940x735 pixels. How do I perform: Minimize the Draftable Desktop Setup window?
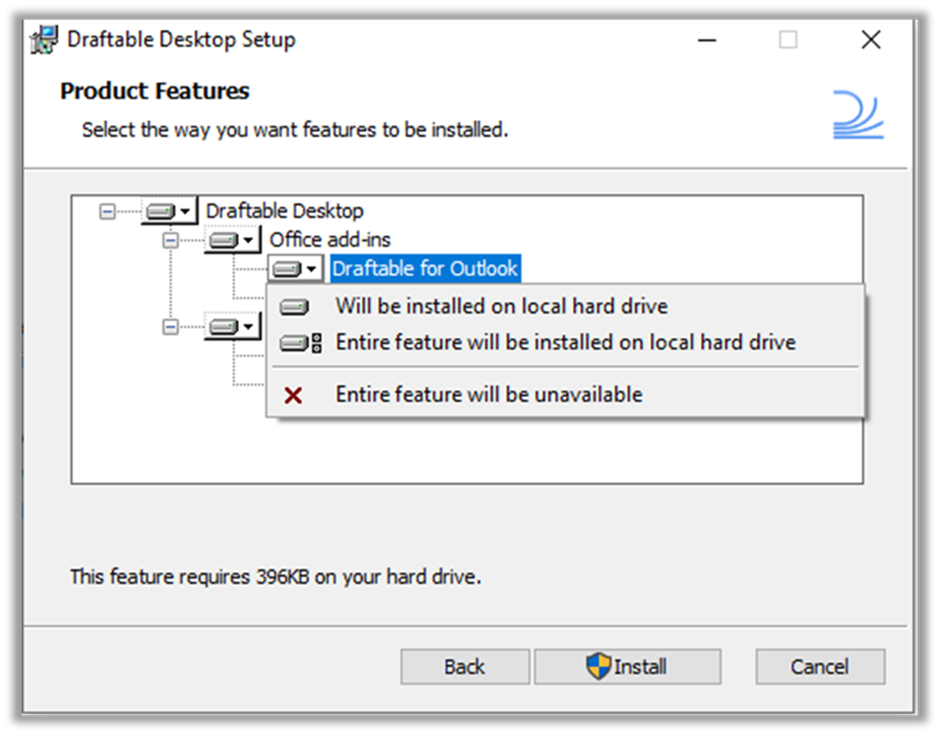point(707,40)
